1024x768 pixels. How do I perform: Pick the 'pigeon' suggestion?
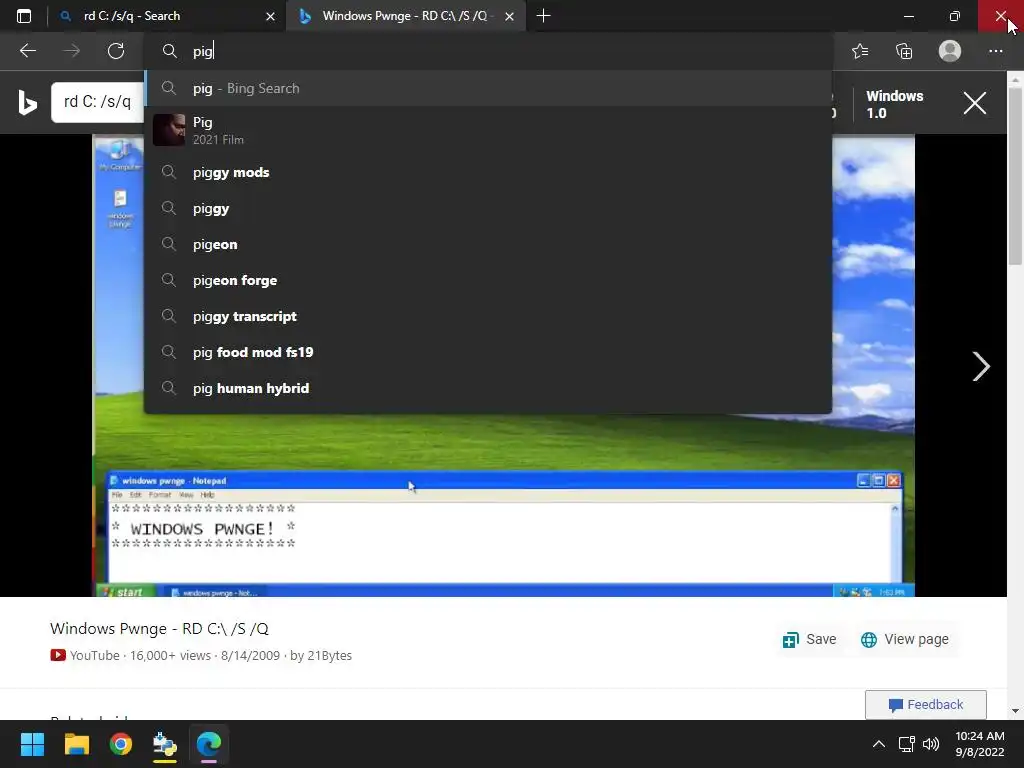click(x=488, y=244)
